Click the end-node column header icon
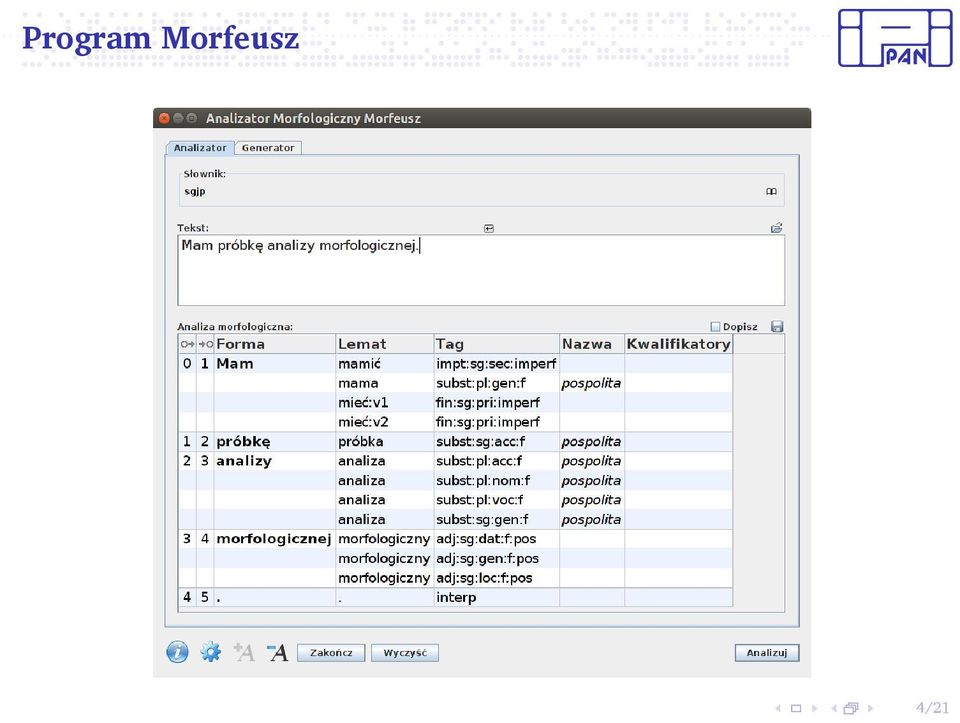The image size is (960, 723). [x=205, y=344]
